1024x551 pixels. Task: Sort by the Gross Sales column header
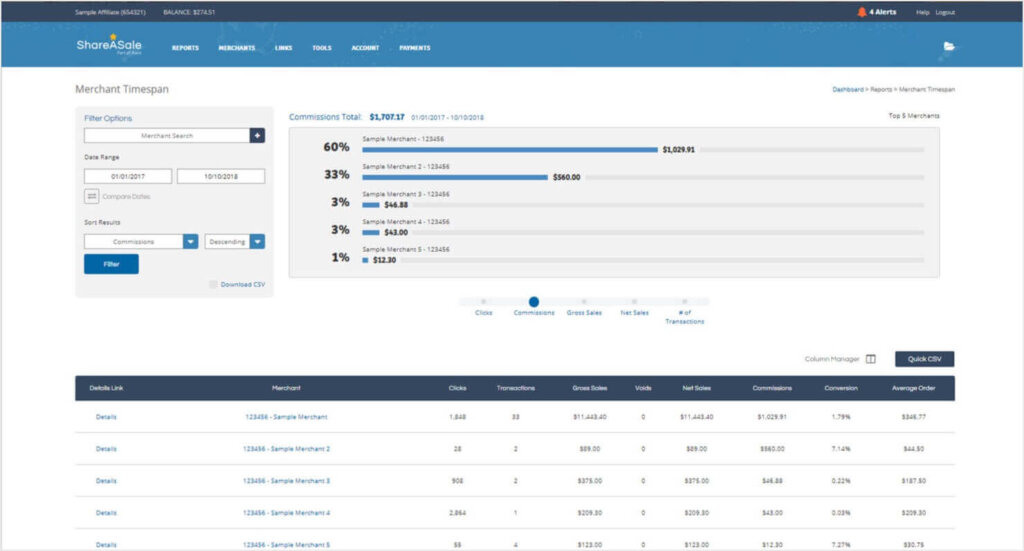coord(589,388)
